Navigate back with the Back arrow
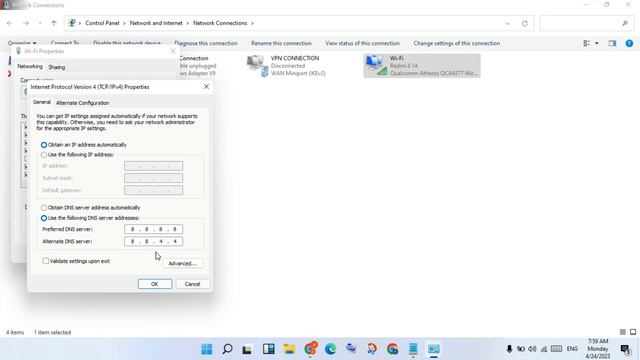640x360 pixels. click(x=9, y=23)
